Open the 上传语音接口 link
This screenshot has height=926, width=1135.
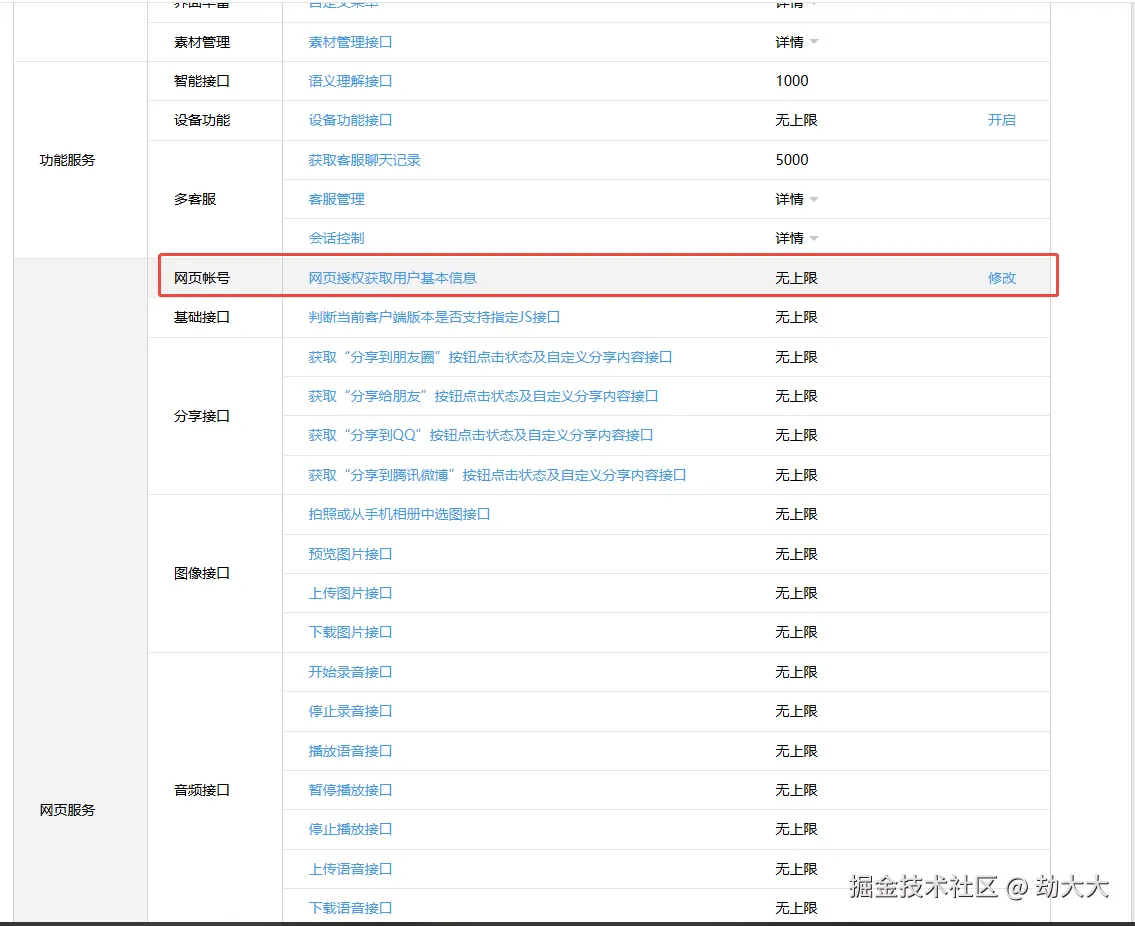352,869
